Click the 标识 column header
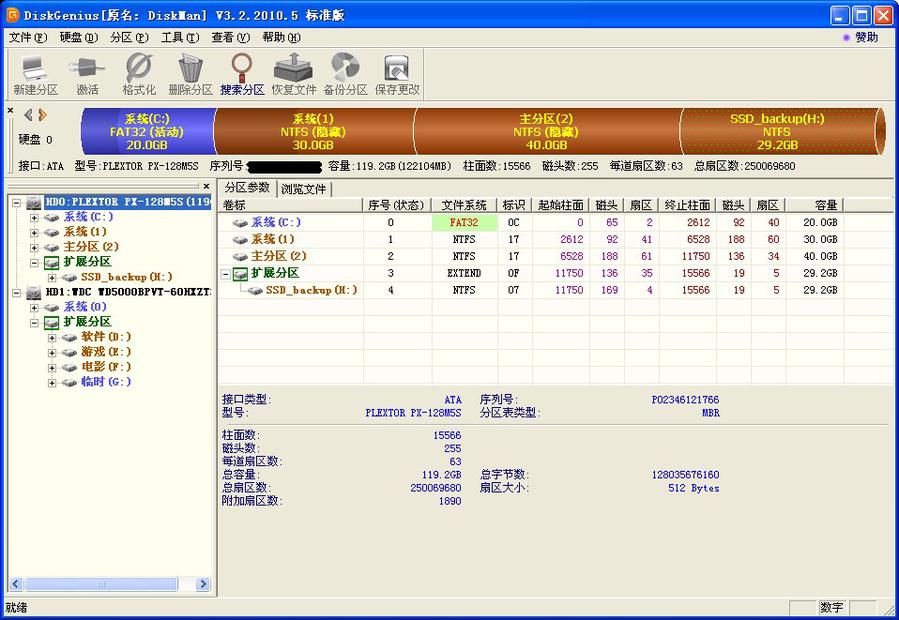 click(514, 205)
